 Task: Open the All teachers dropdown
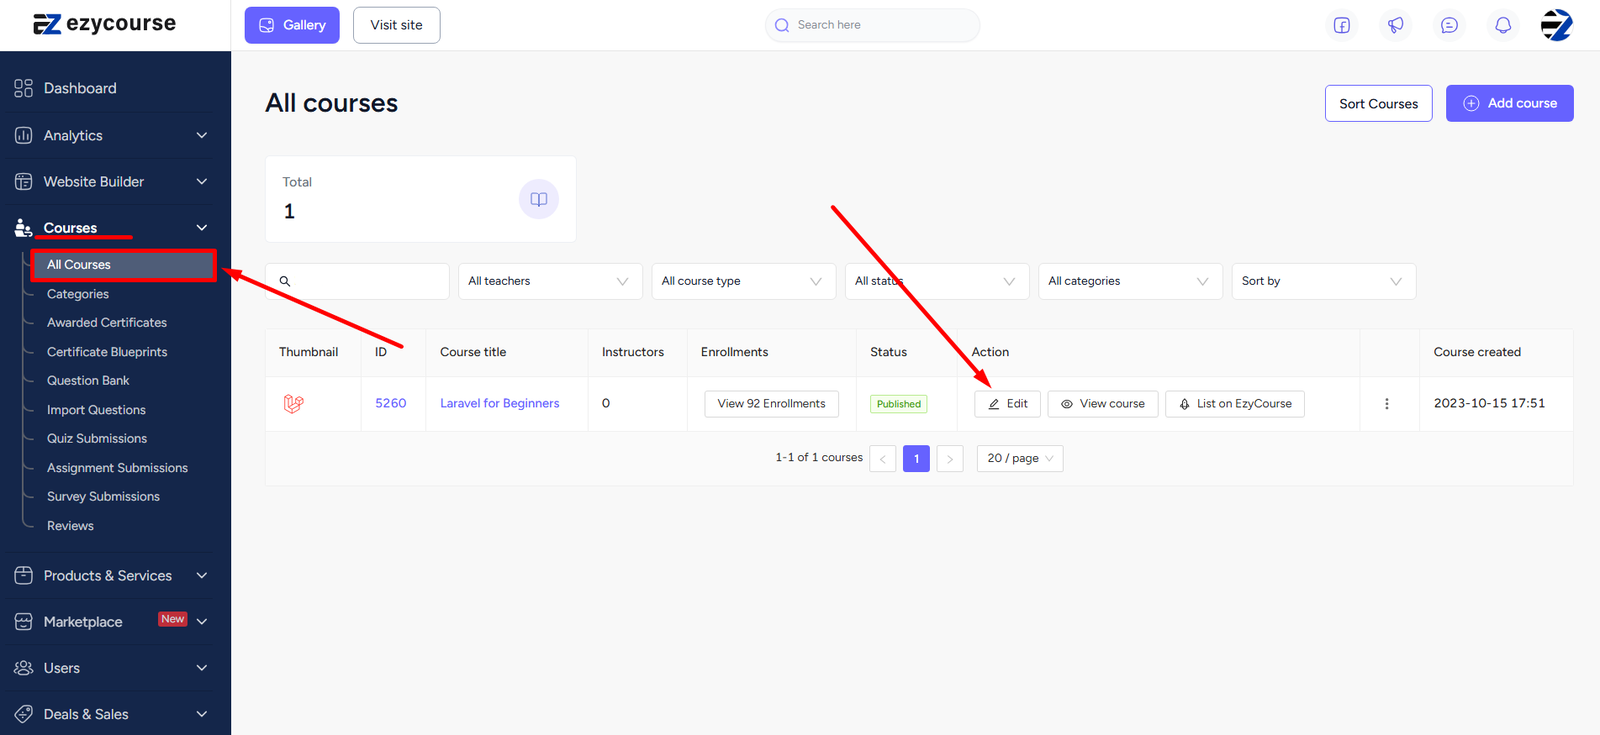[x=549, y=281]
